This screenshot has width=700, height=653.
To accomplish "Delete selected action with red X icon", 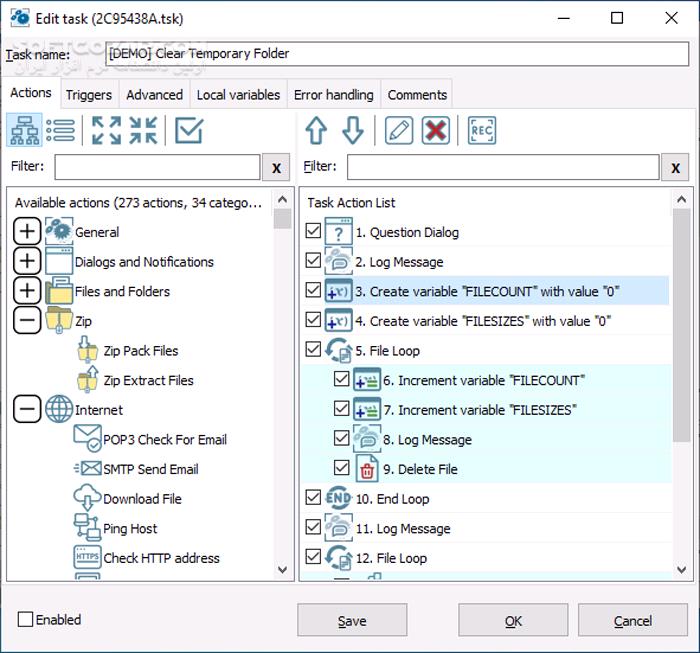I will 436,130.
